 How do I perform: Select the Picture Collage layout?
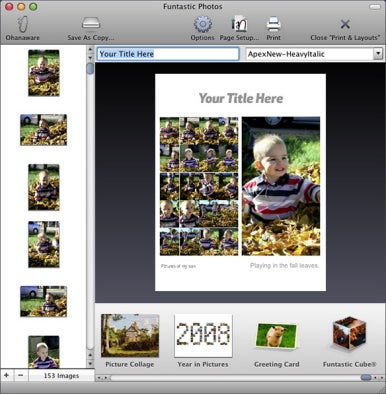coord(130,335)
